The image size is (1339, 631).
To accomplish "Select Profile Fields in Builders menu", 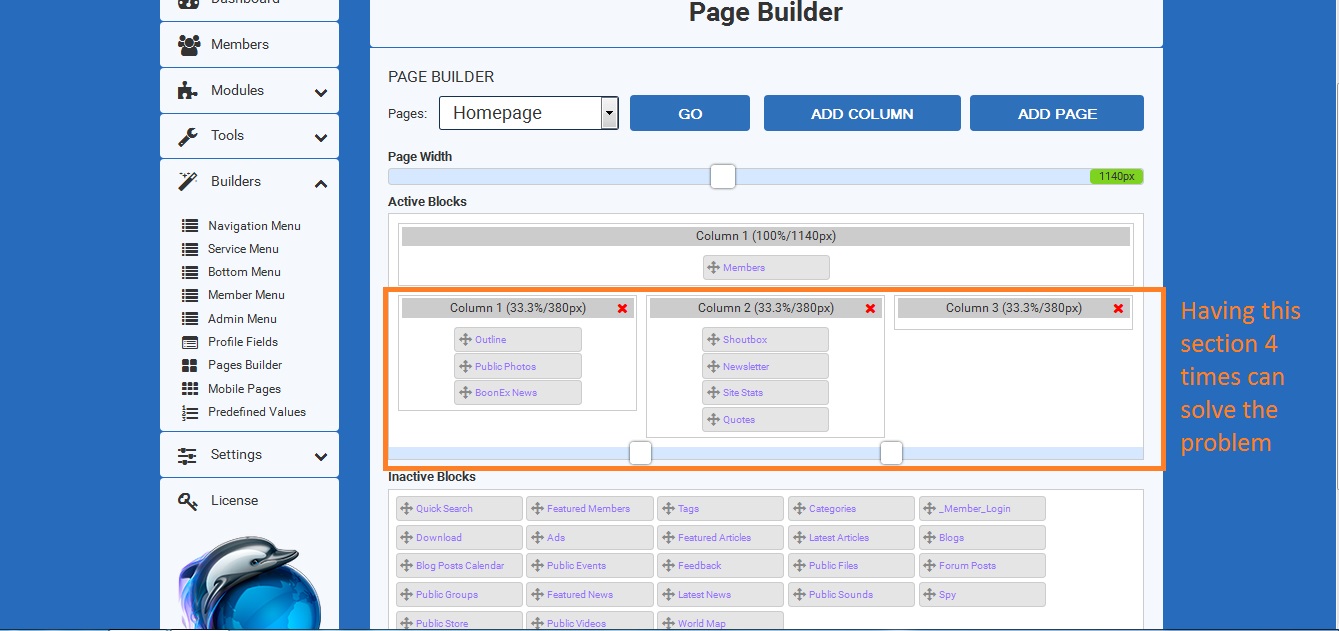I will (243, 342).
